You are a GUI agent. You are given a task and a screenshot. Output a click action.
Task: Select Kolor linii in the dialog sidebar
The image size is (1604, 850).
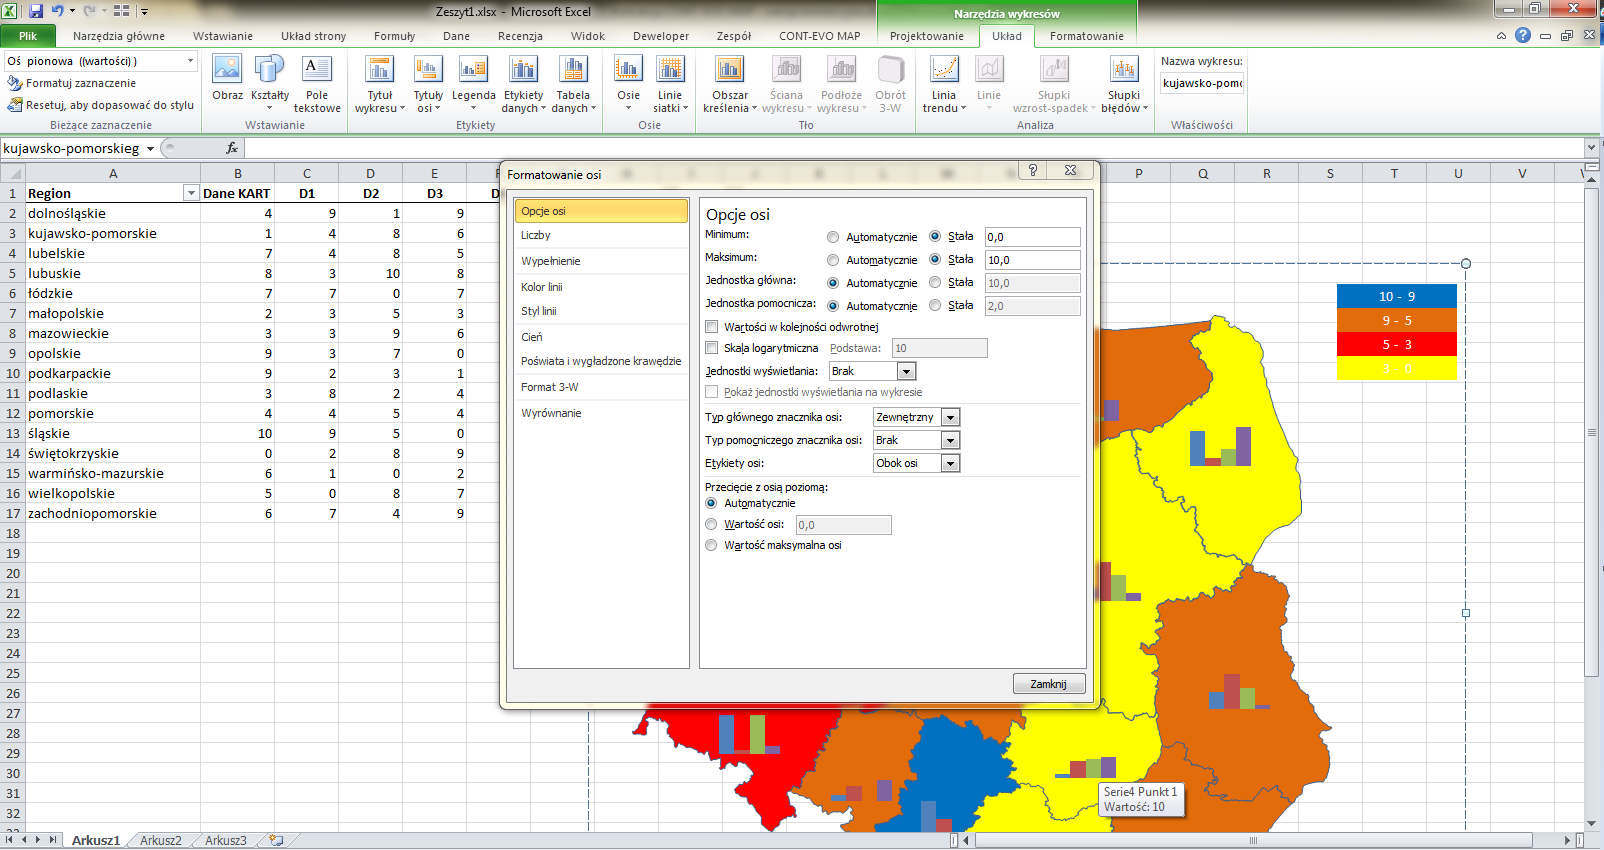601,287
